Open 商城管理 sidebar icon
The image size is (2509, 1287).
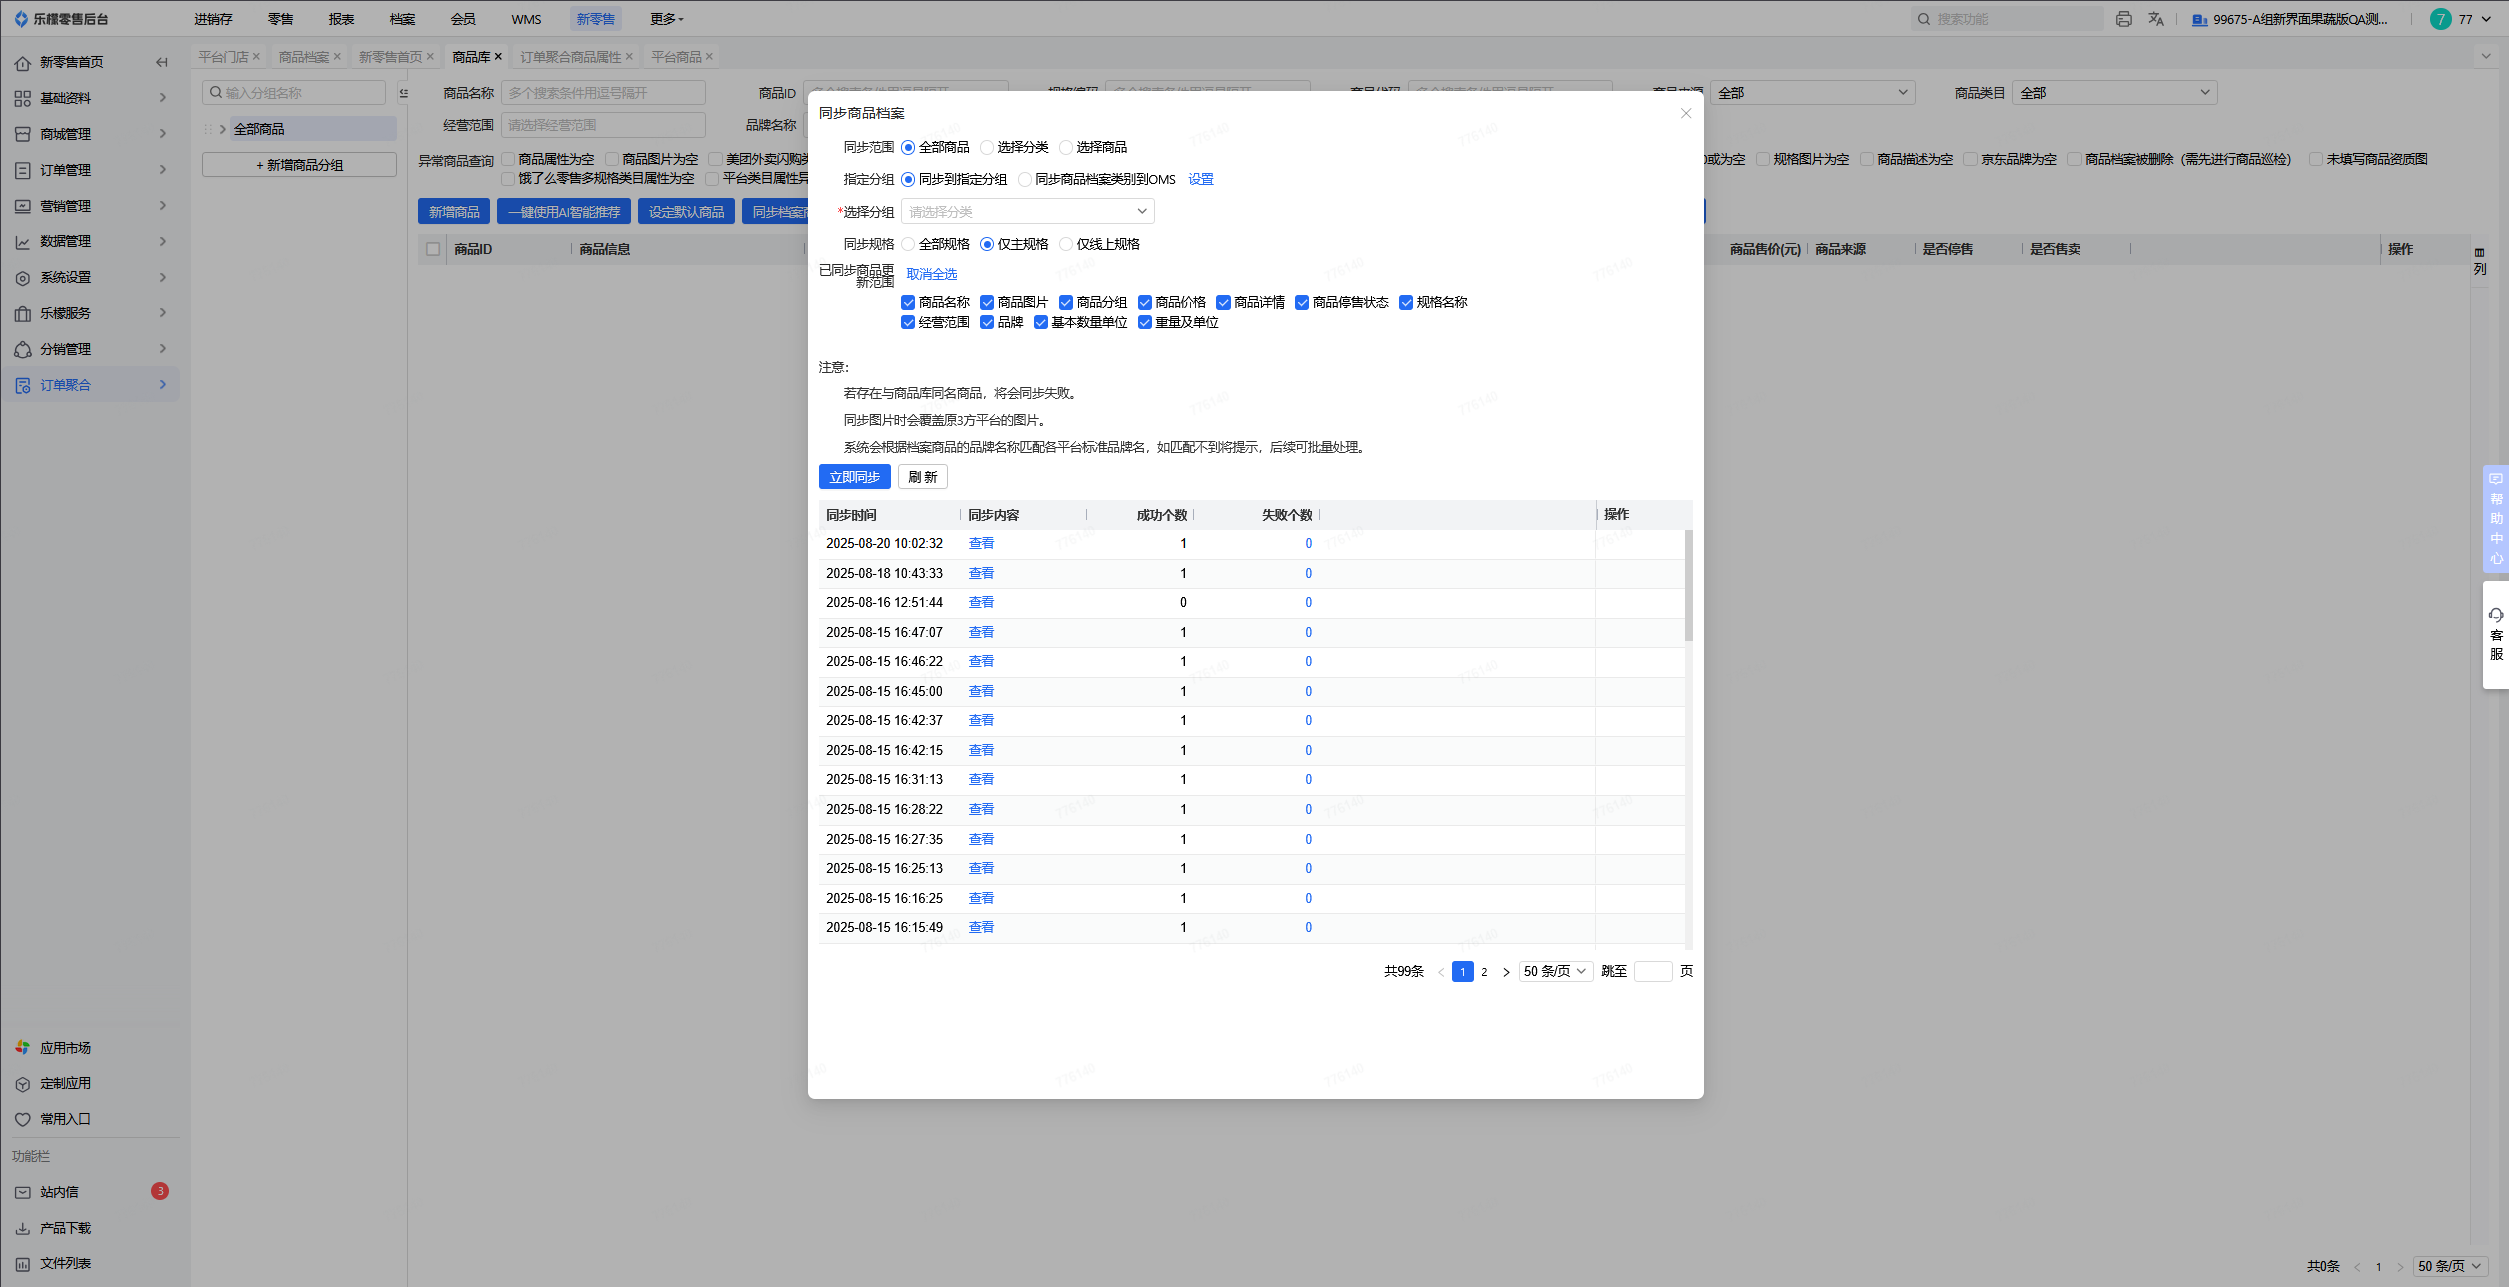click(22, 134)
